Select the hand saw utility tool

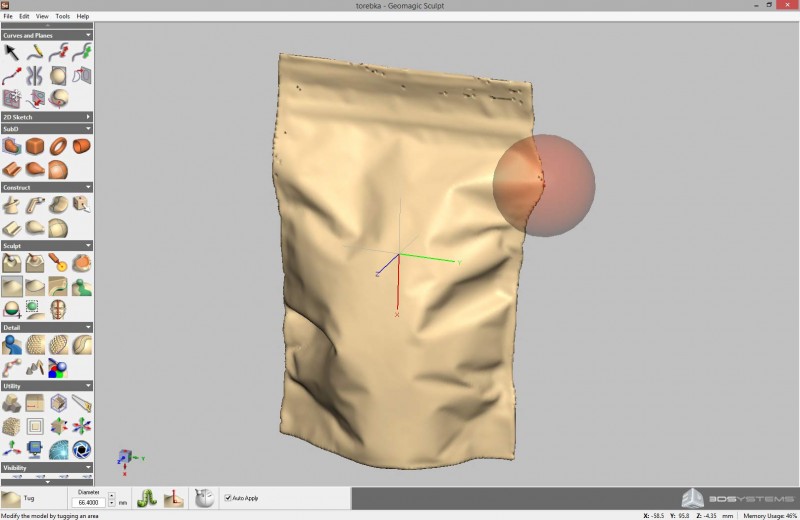tap(82, 403)
